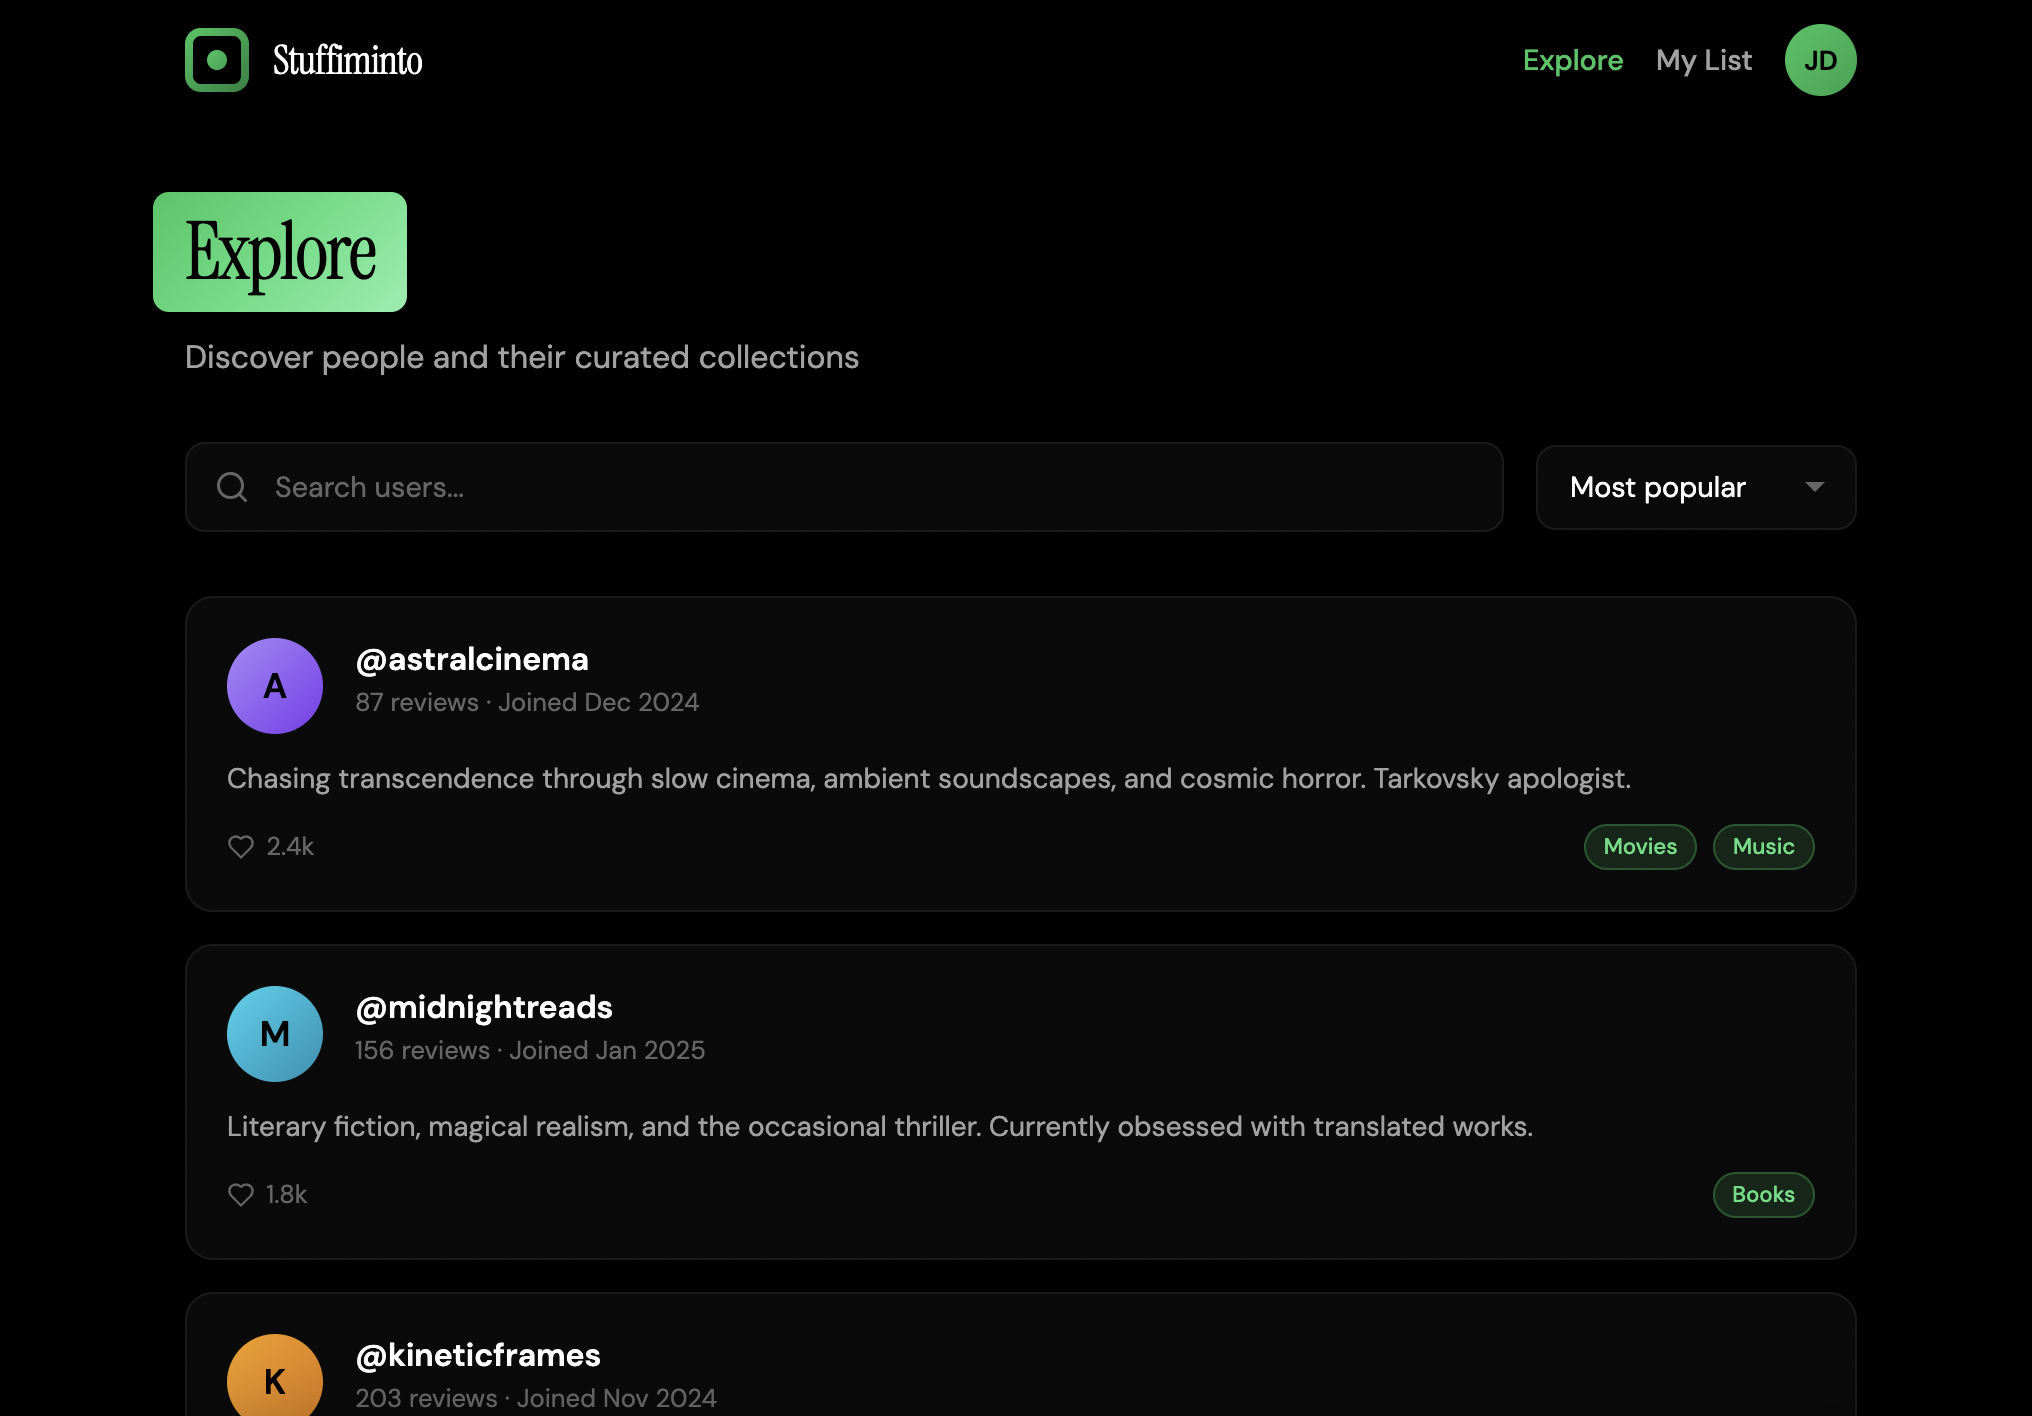Open @astralcinema's username link

472,659
